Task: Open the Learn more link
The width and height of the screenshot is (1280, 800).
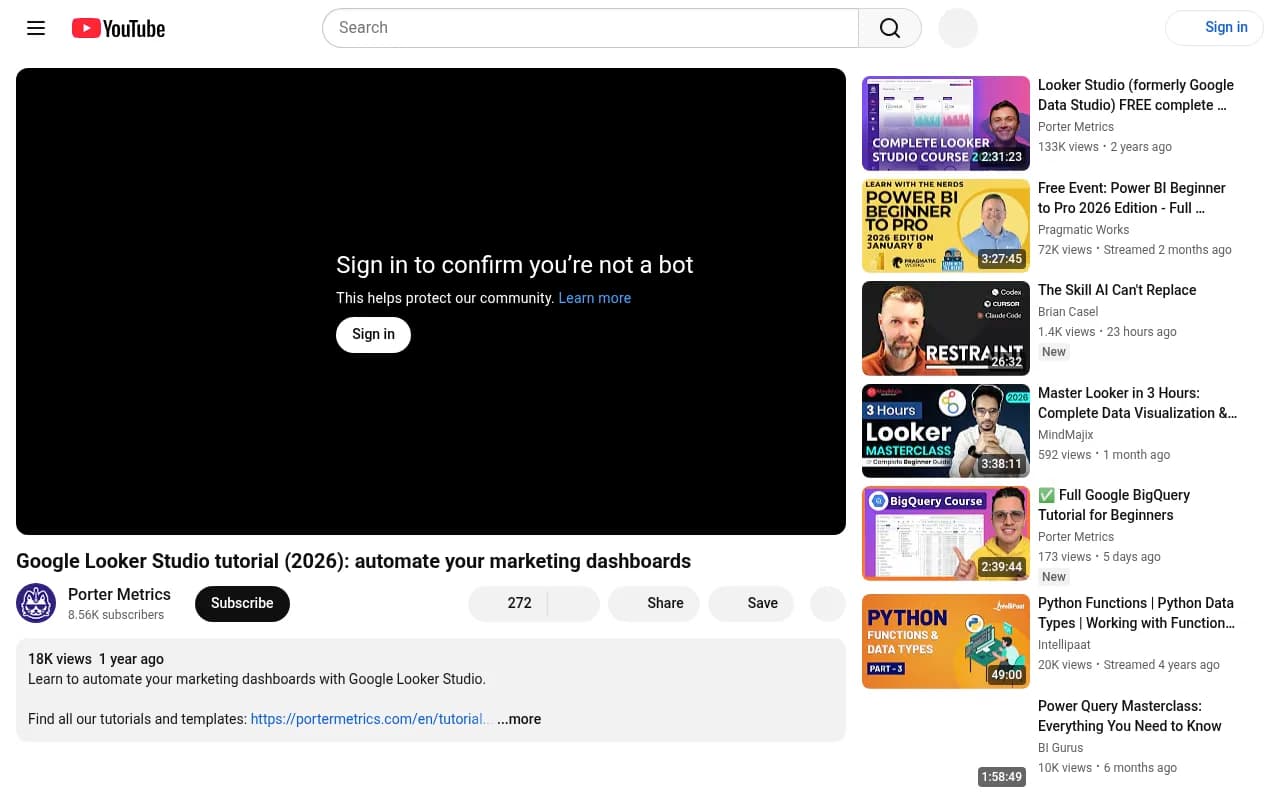Action: 594,298
